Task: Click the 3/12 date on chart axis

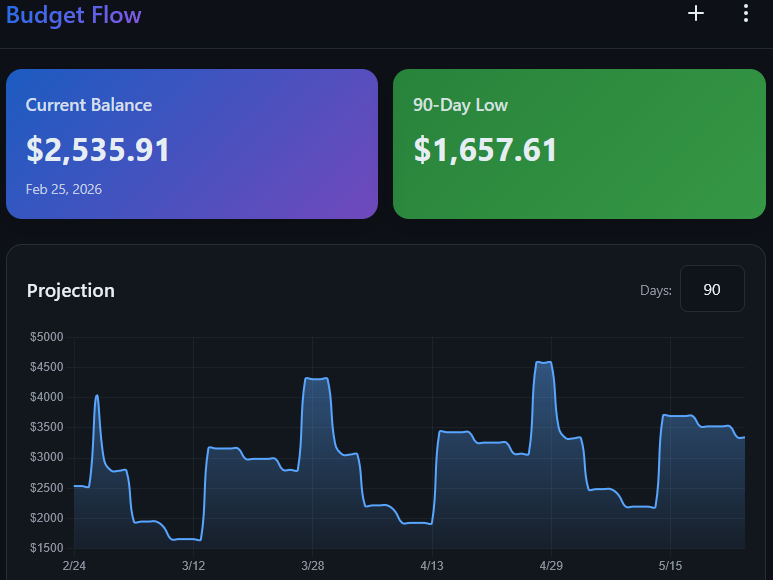Action: click(193, 565)
